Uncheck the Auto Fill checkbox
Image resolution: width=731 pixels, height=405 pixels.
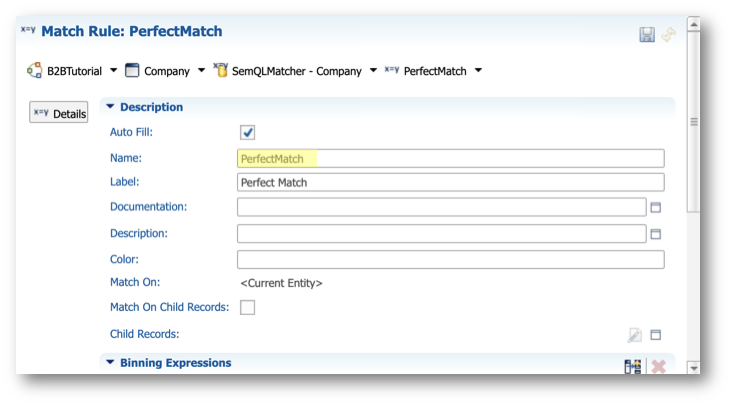(x=248, y=132)
